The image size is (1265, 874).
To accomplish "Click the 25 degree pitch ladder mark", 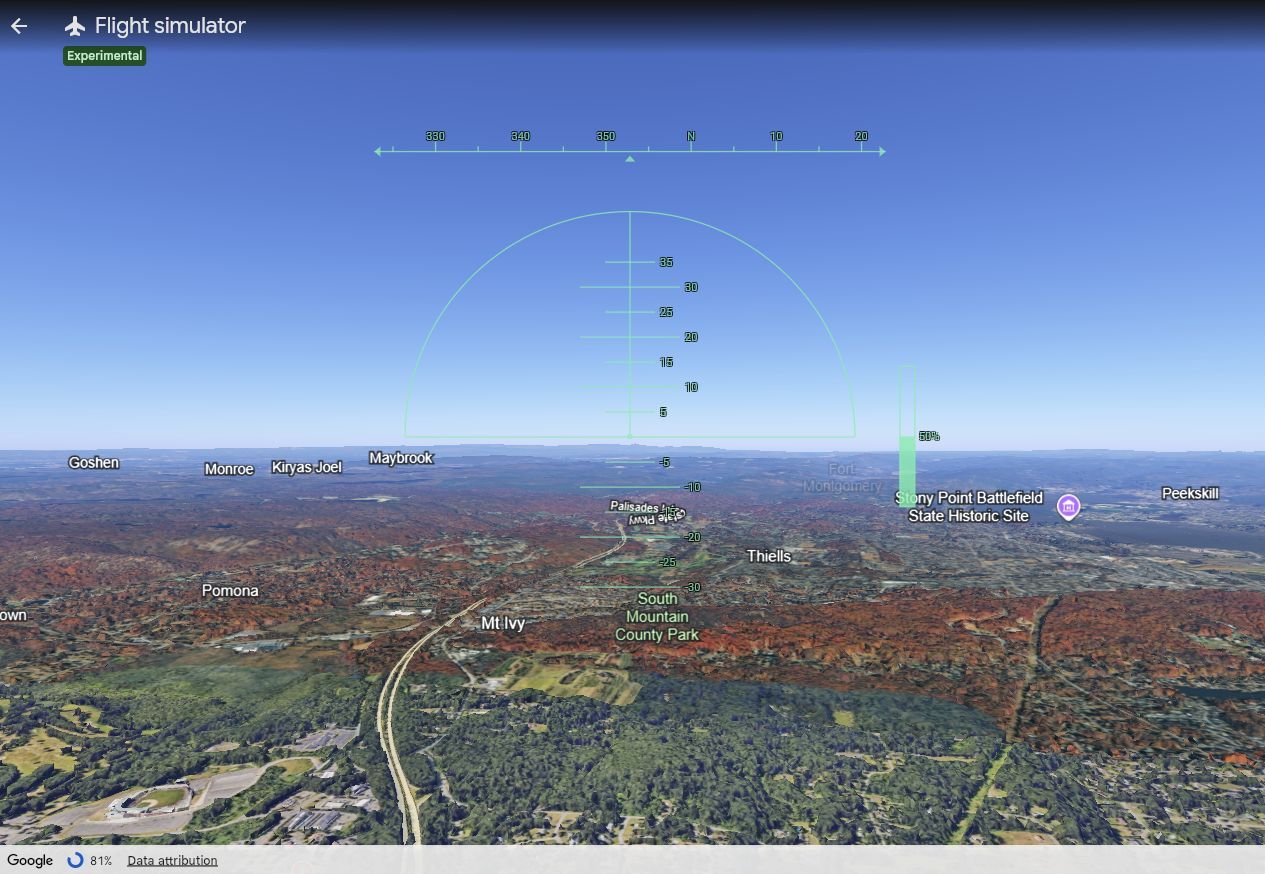I will pos(666,312).
